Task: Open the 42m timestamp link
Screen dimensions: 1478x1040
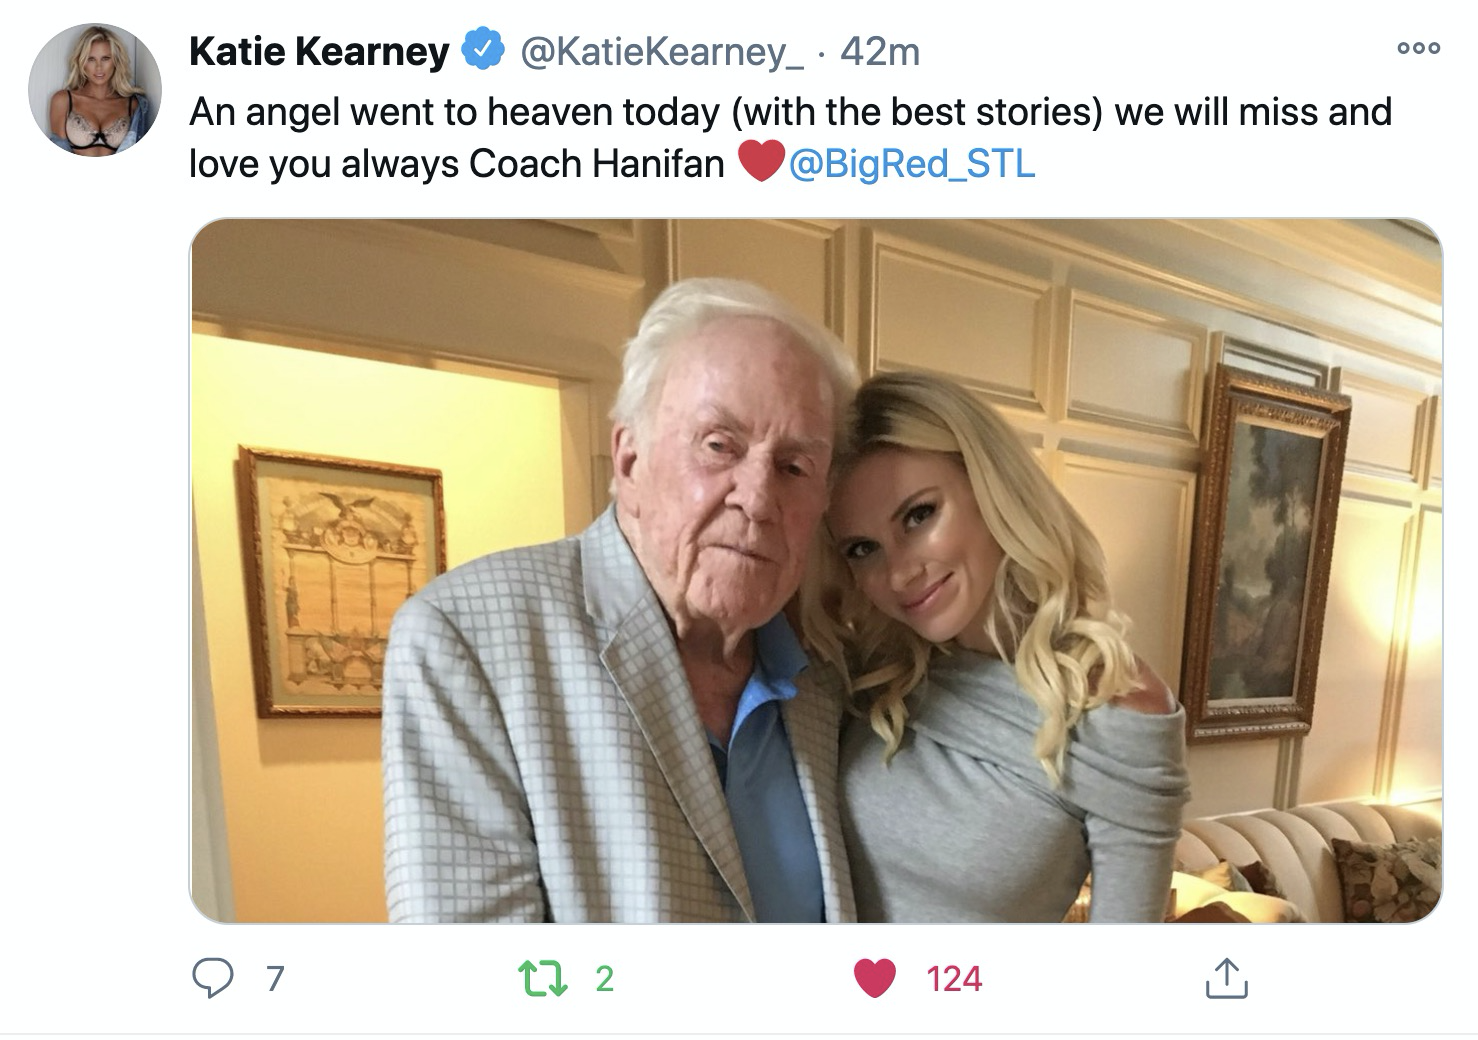Action: pos(880,52)
